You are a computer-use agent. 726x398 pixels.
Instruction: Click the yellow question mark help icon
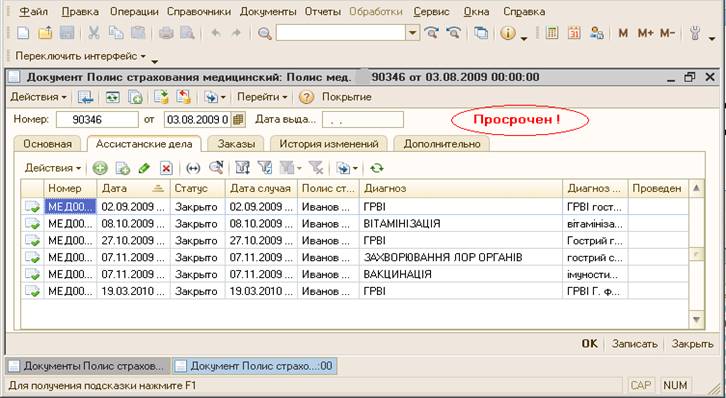pyautogui.click(x=306, y=97)
